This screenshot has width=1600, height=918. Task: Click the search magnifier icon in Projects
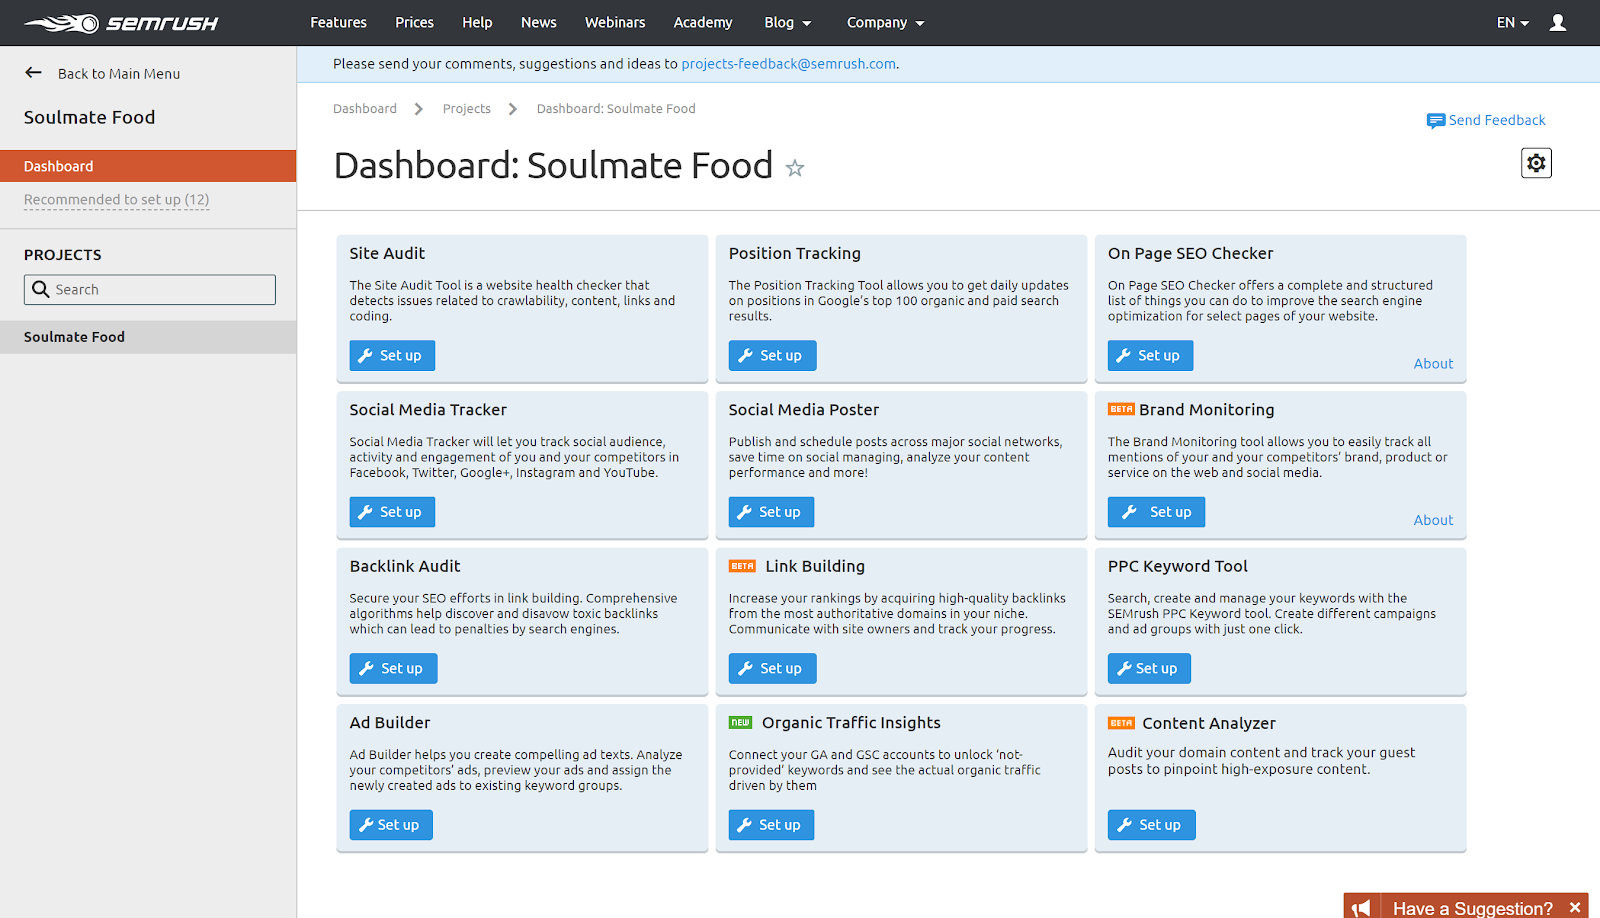[41, 289]
